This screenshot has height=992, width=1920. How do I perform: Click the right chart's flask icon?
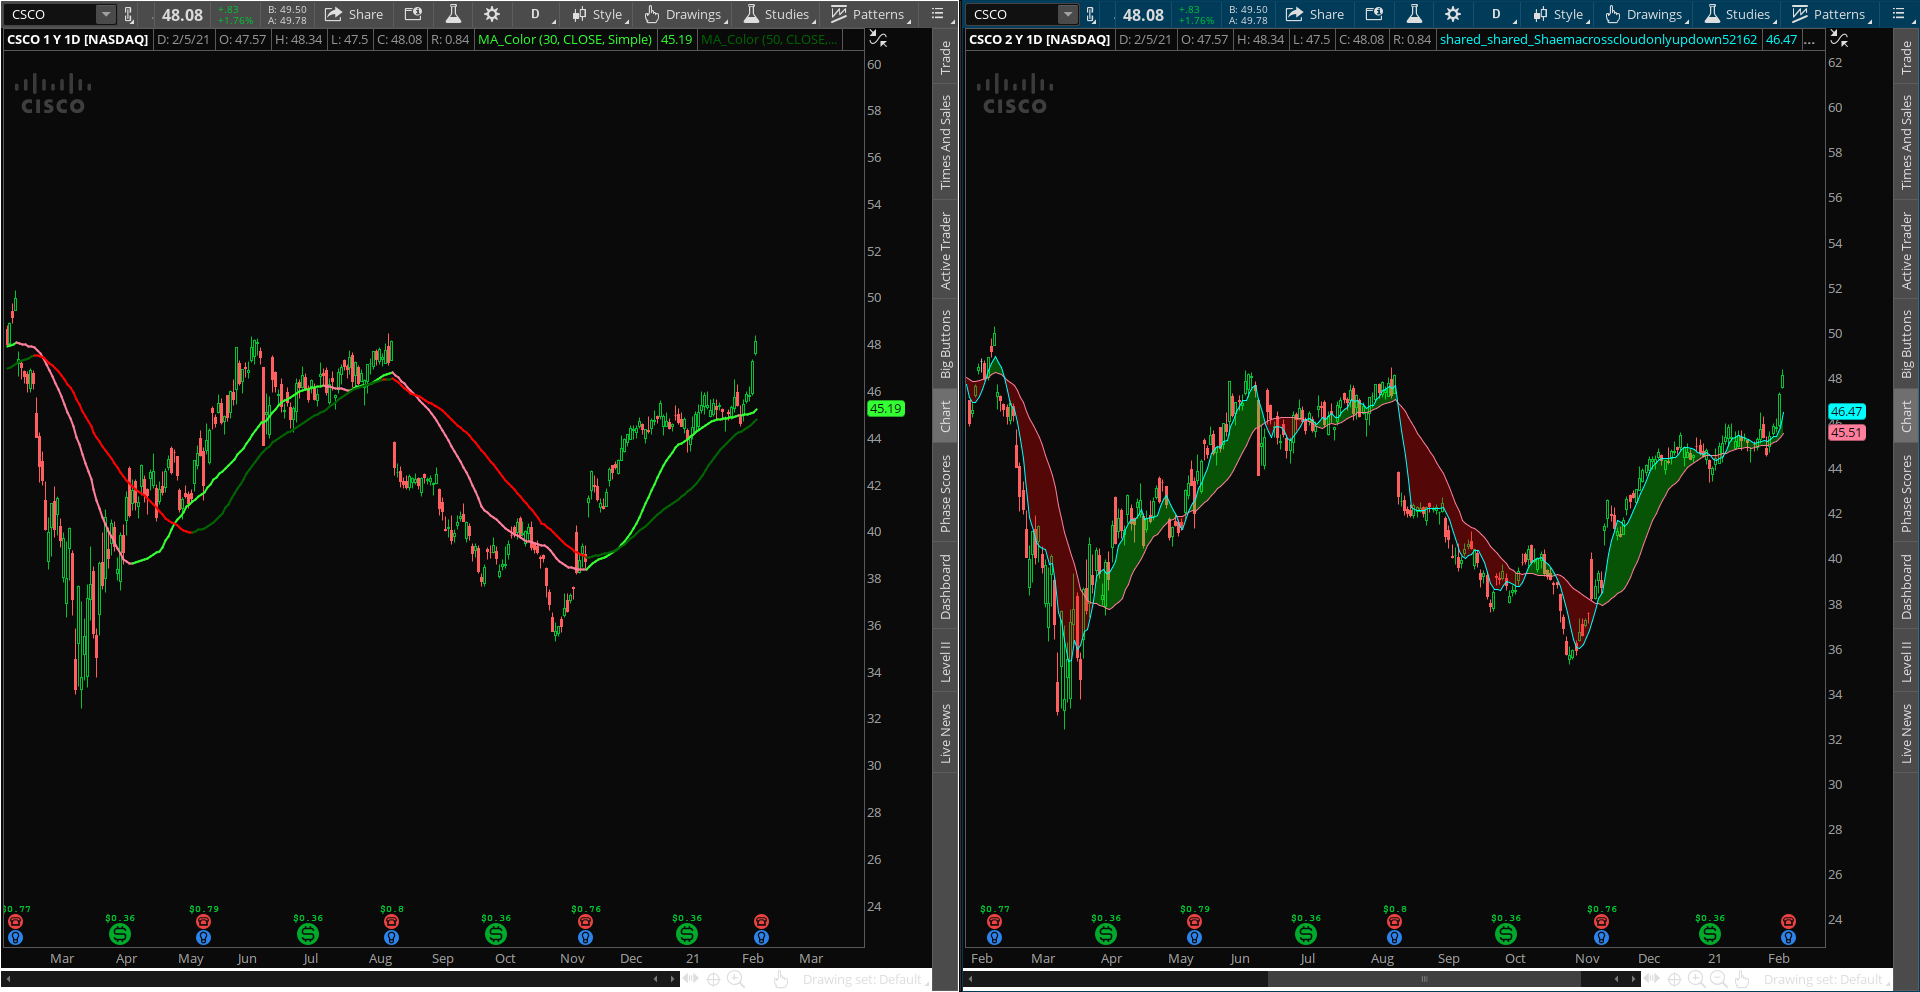tap(1414, 14)
